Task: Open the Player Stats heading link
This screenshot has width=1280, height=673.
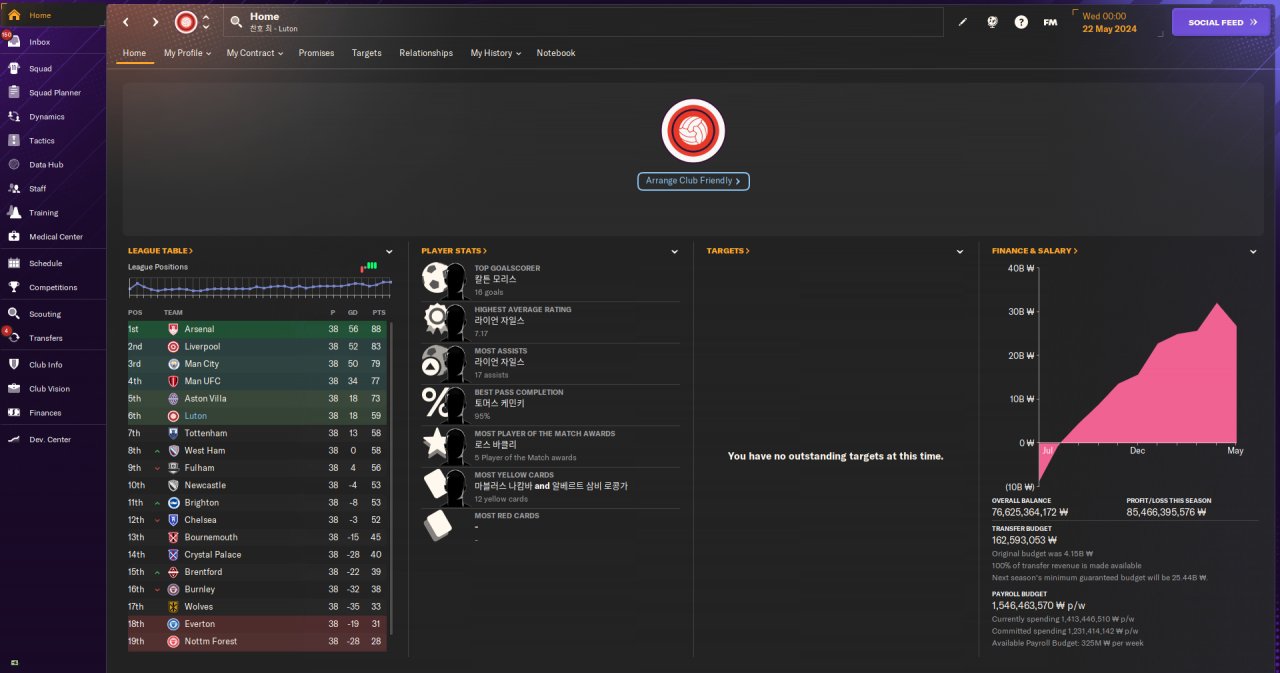Action: (454, 251)
